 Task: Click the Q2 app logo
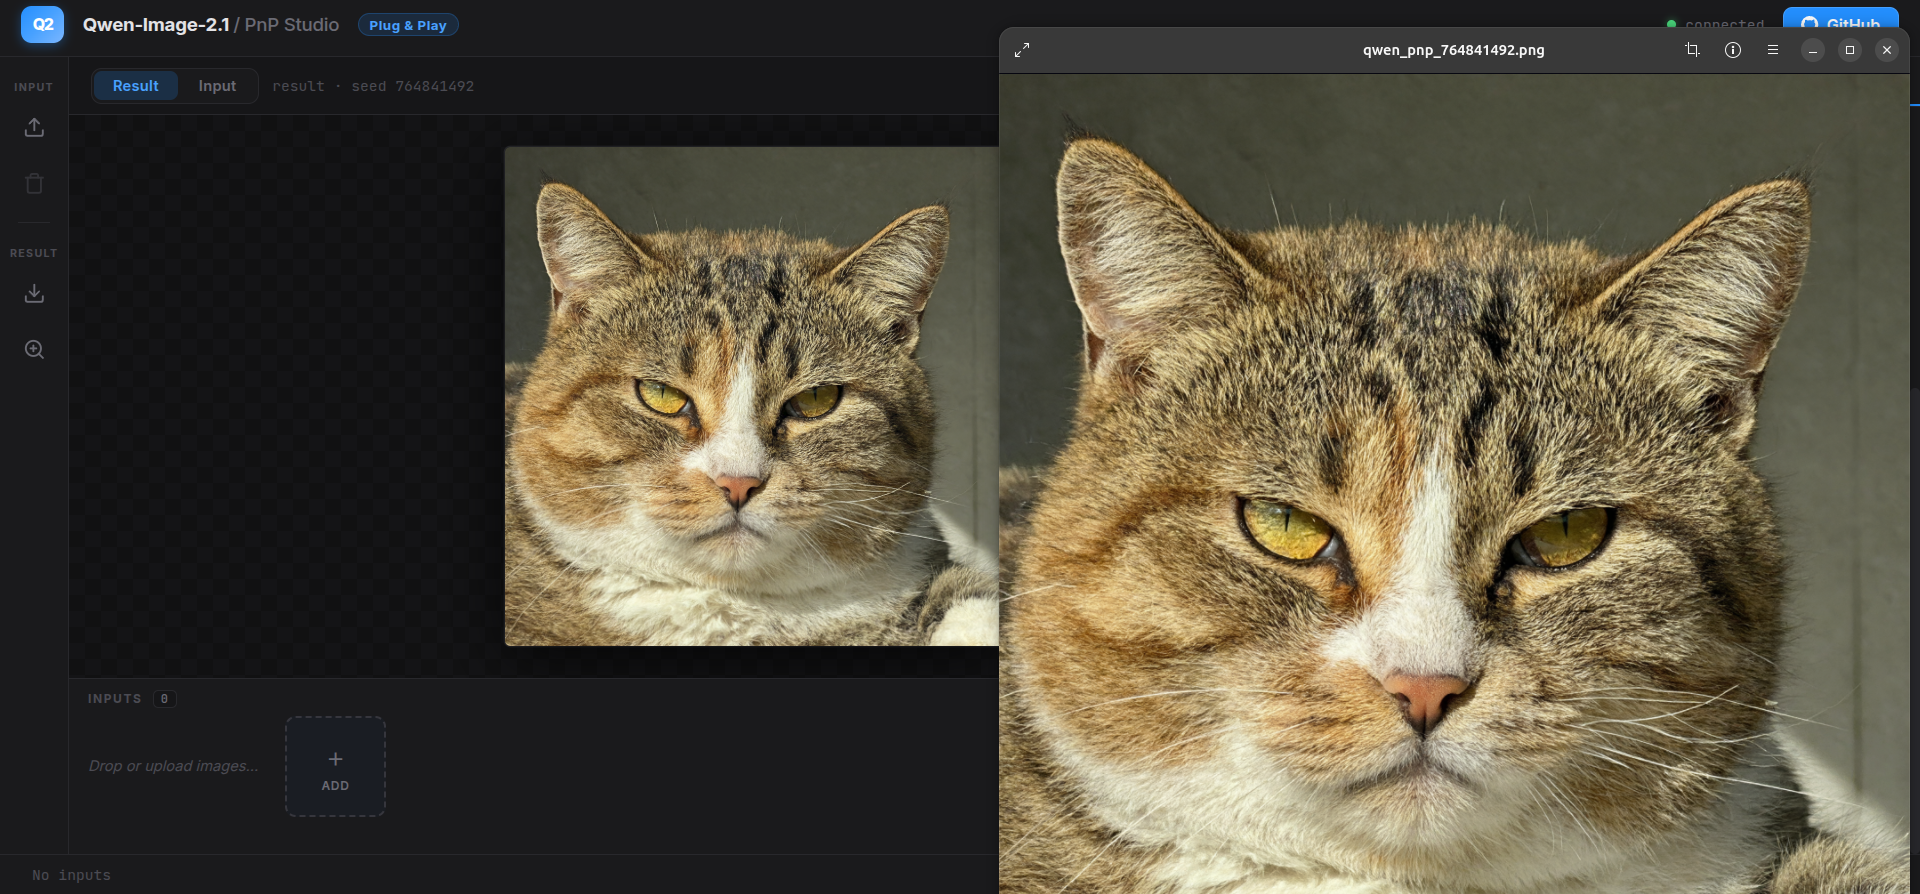[42, 24]
